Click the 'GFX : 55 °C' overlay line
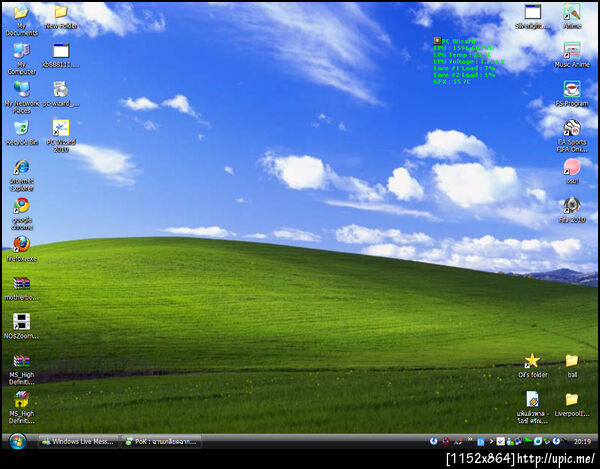 (x=452, y=81)
